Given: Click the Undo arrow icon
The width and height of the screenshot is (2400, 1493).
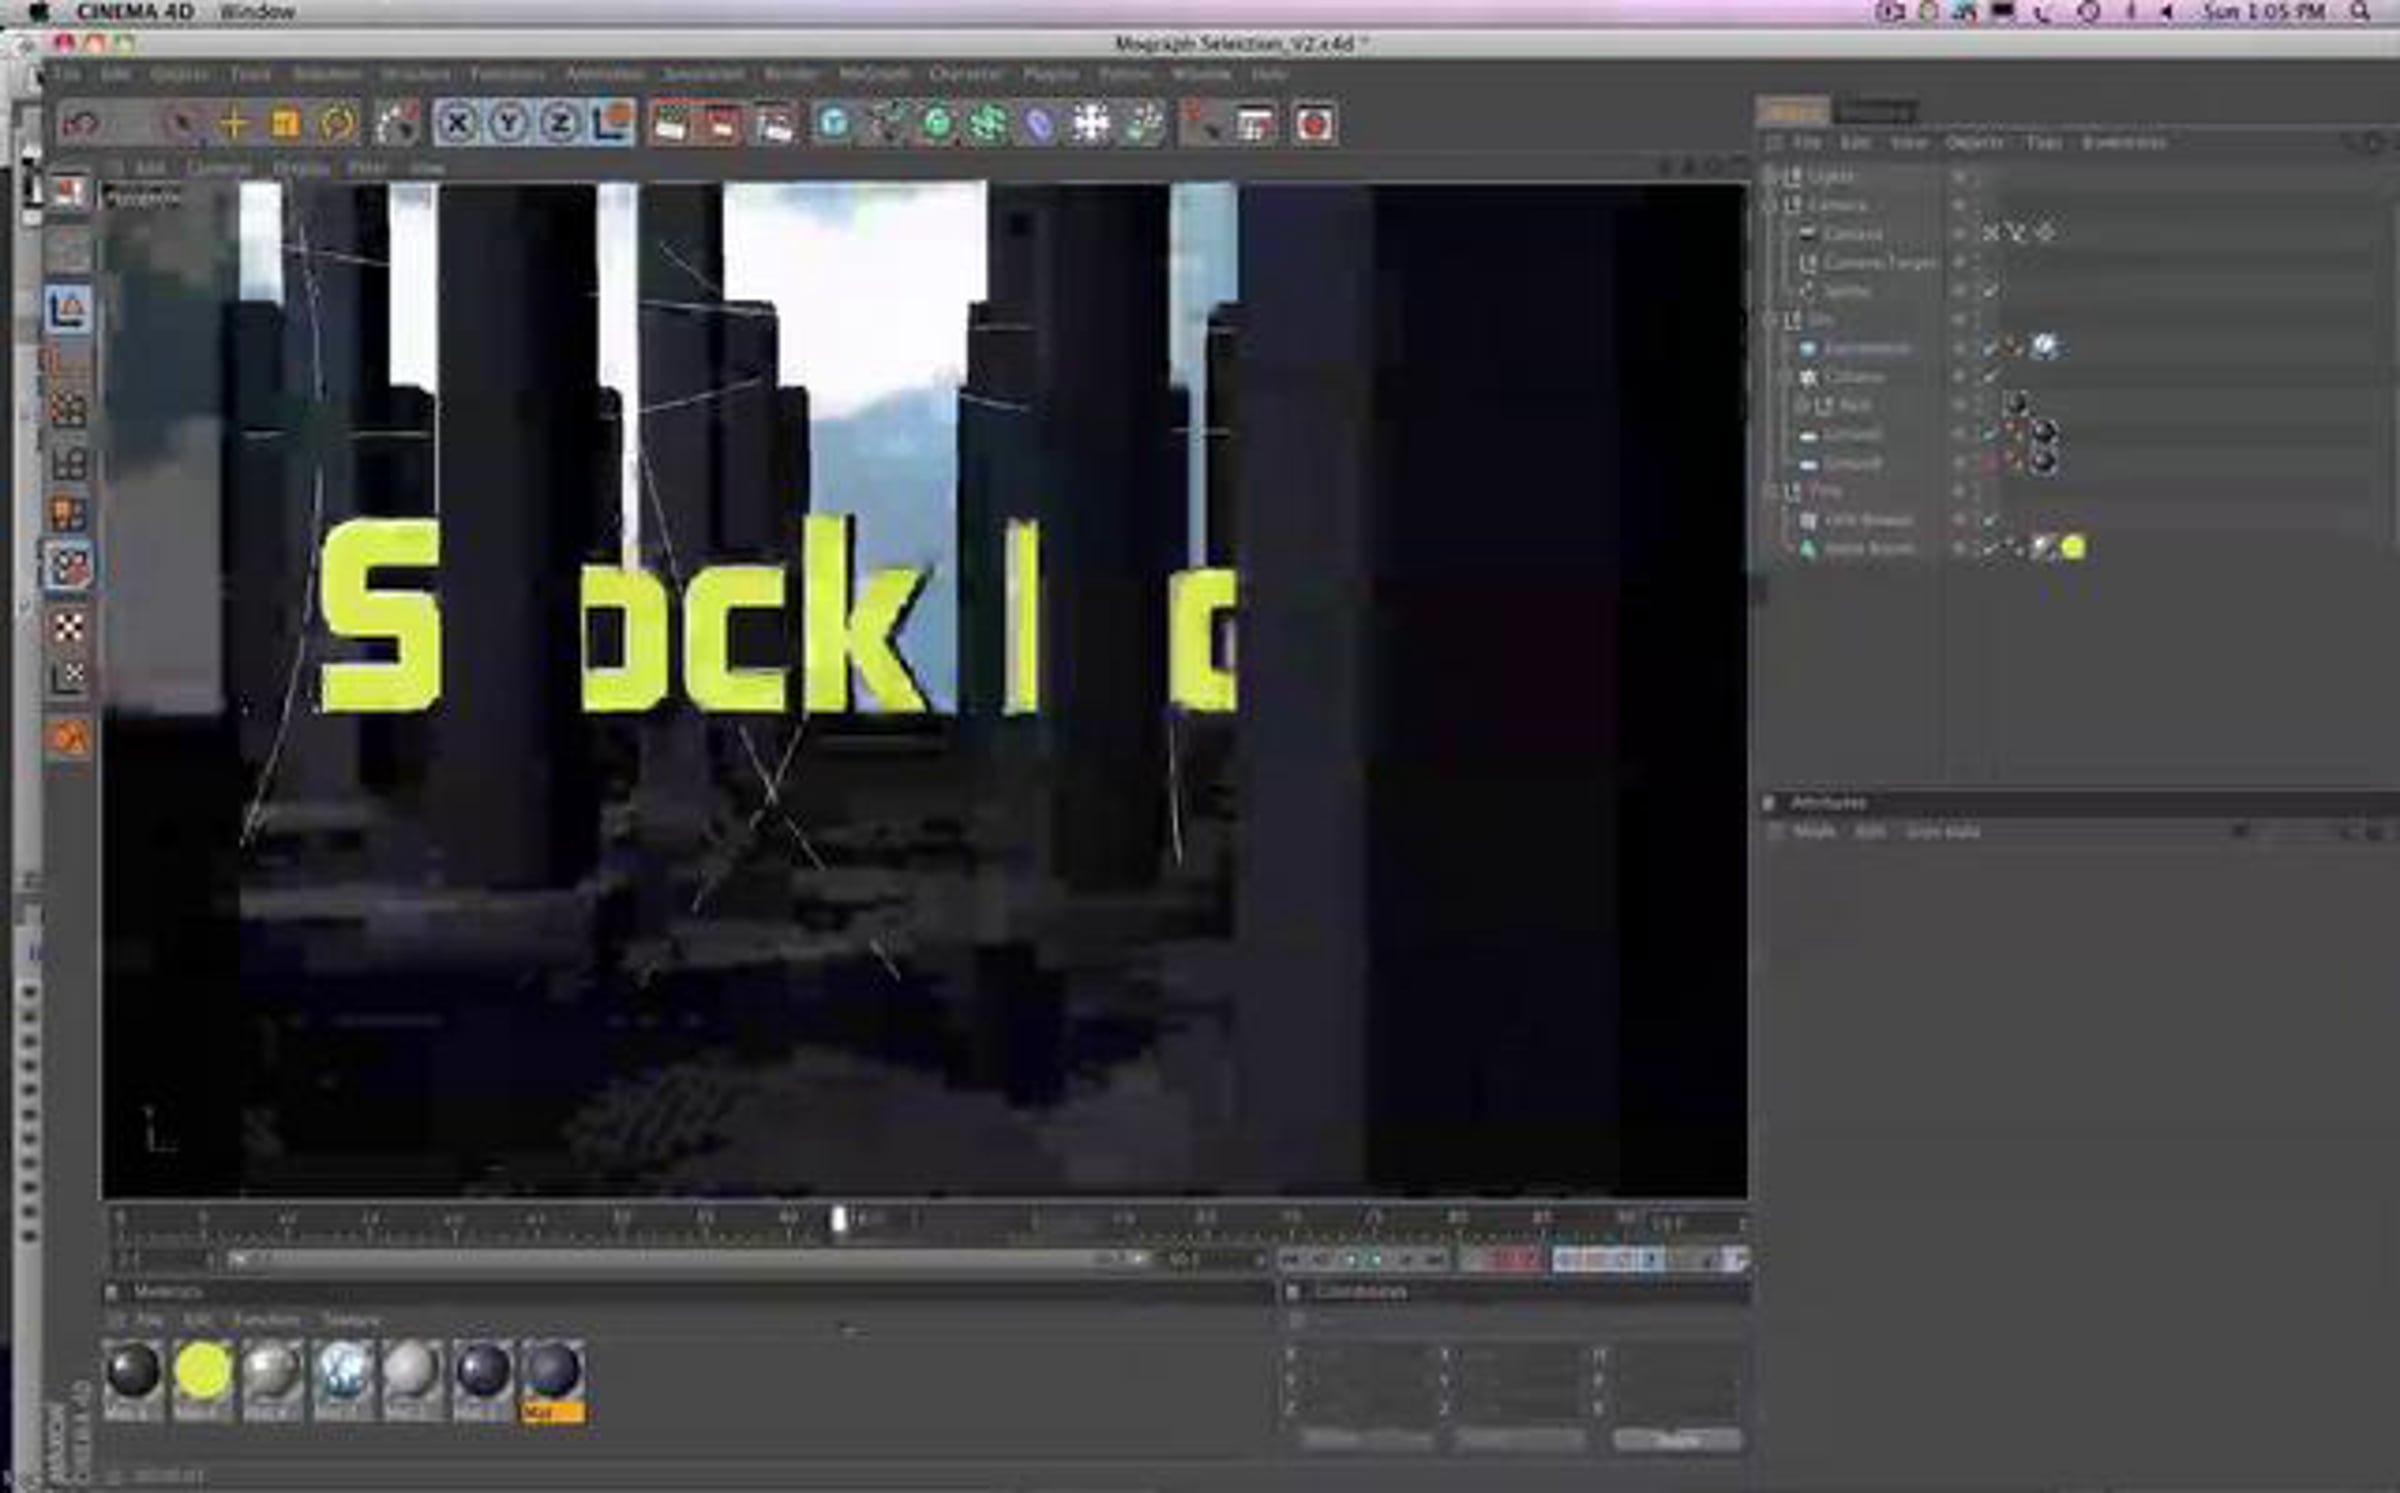Looking at the screenshot, I should [x=80, y=124].
